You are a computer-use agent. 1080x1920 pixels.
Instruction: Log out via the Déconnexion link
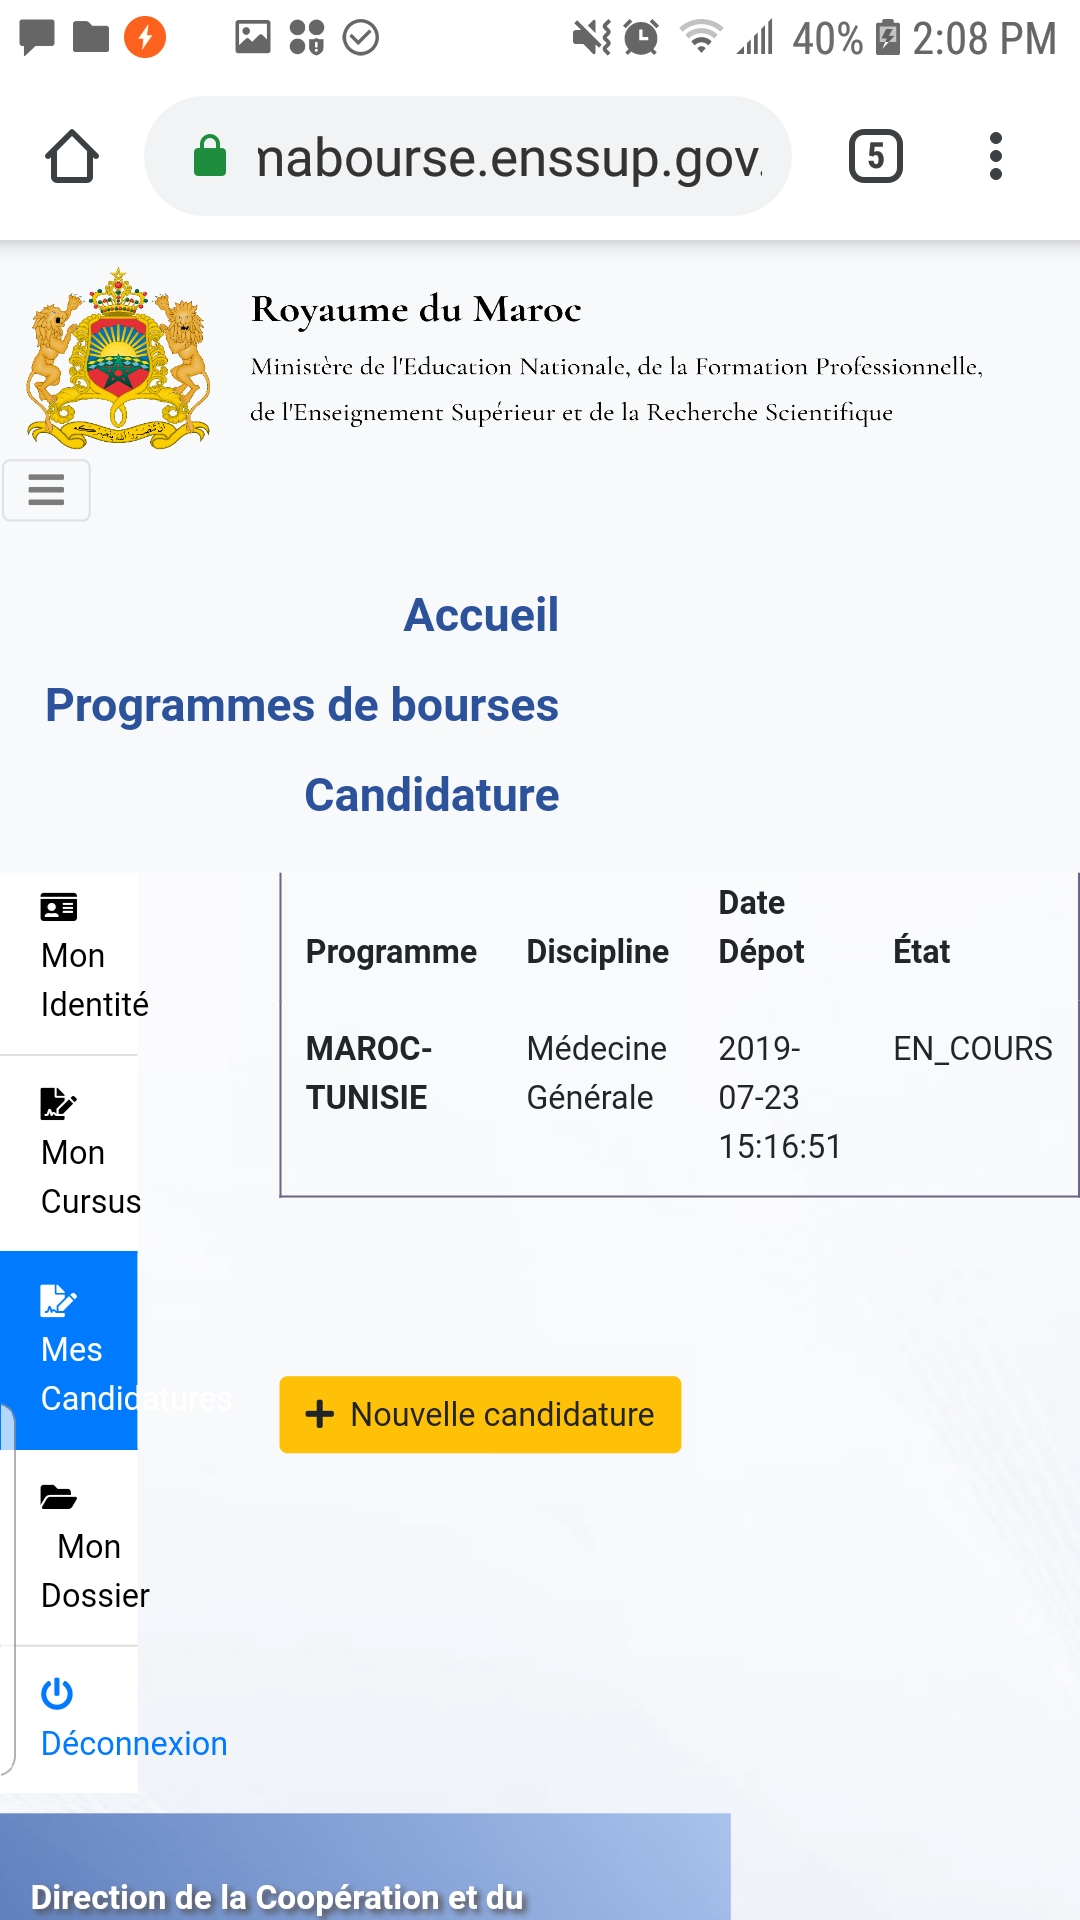(x=134, y=1743)
